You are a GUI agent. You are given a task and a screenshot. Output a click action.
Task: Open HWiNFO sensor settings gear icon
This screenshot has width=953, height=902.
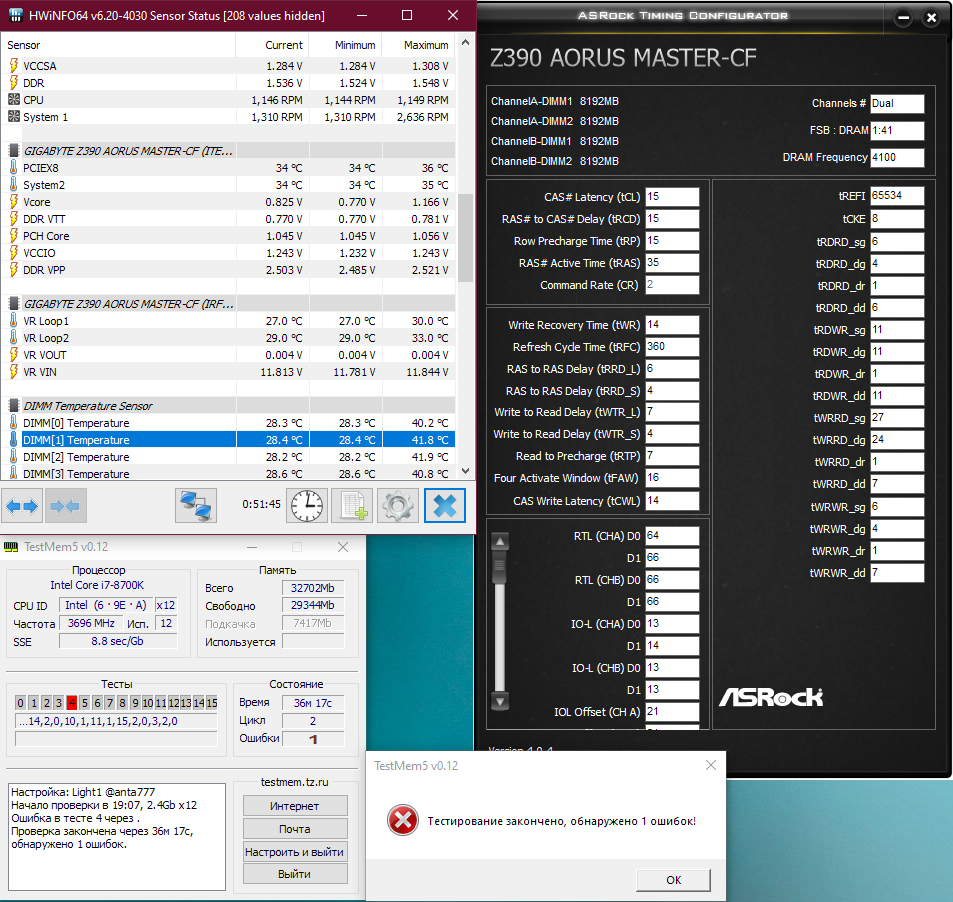tap(398, 506)
